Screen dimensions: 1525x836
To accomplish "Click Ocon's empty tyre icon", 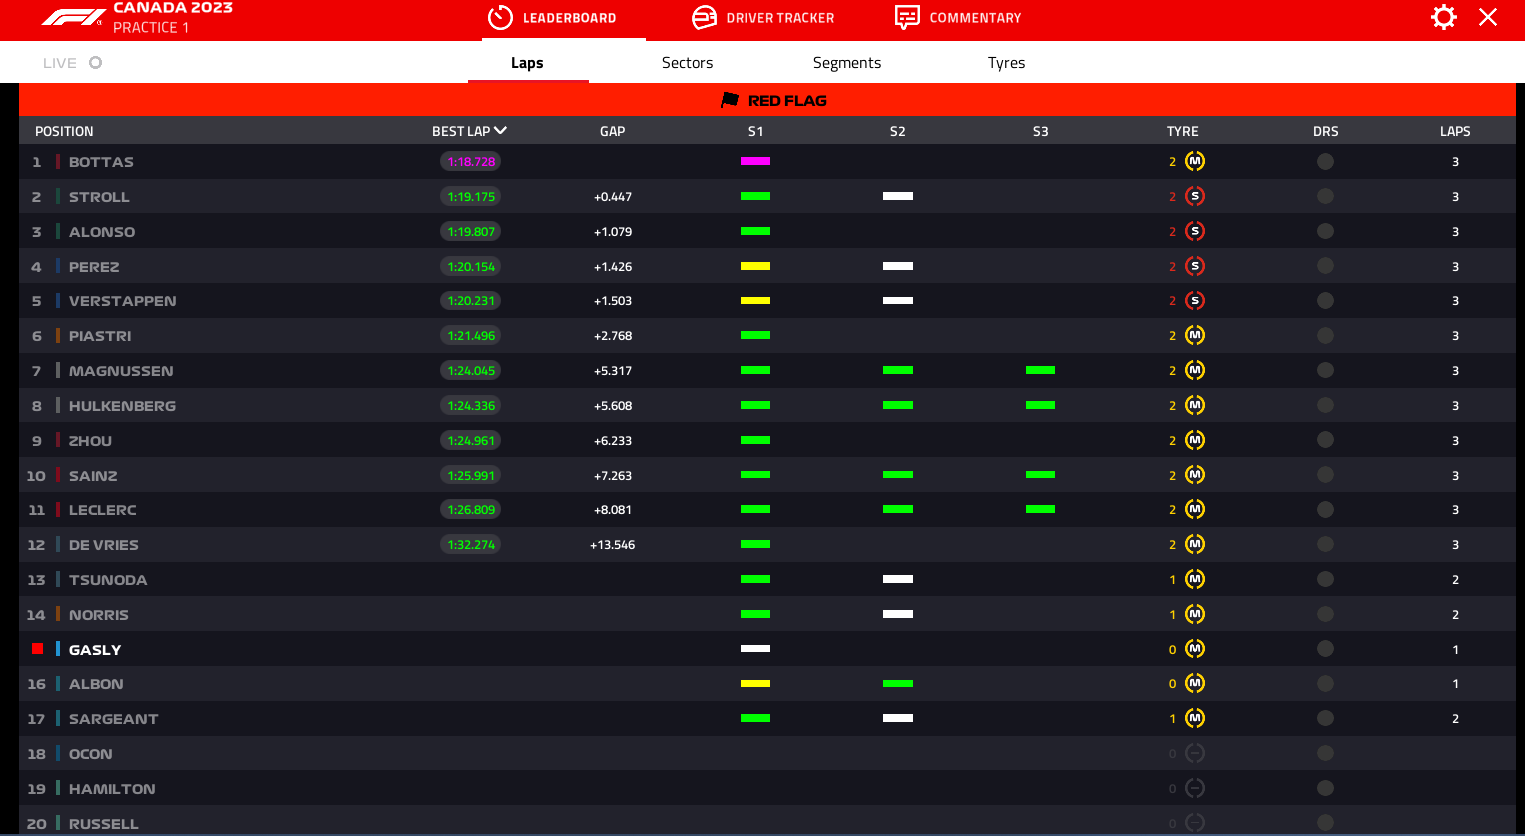I will [1195, 753].
